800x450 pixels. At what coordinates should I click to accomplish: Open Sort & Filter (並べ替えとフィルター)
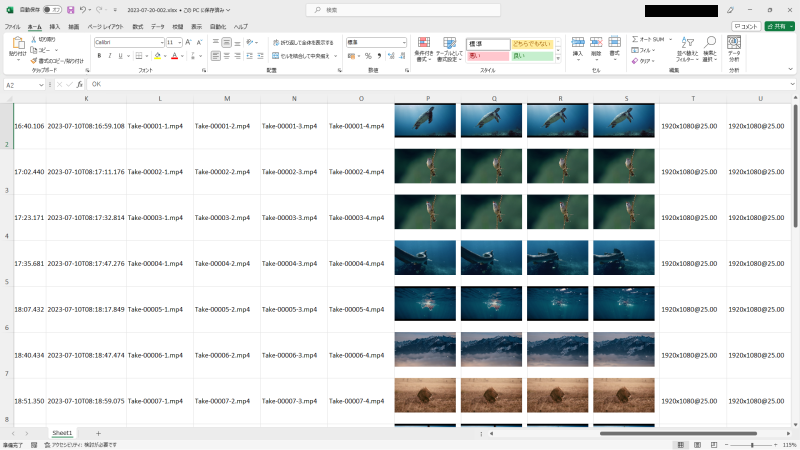pyautogui.click(x=687, y=49)
